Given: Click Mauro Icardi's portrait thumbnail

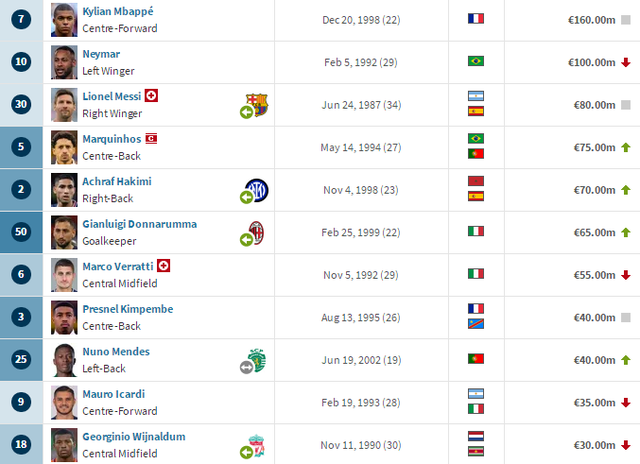Looking at the screenshot, I should (x=64, y=403).
